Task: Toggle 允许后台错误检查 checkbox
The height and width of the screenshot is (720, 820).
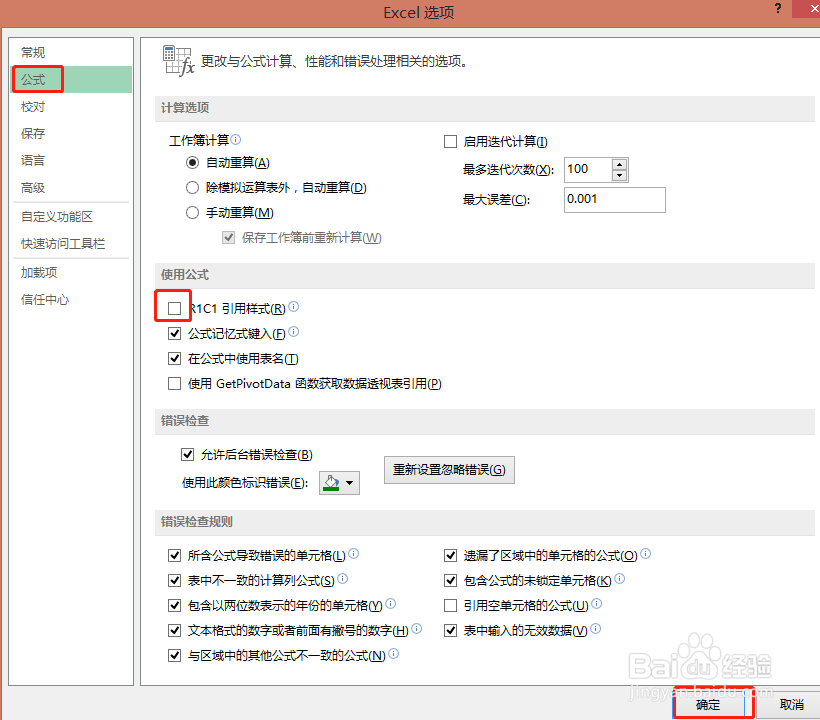Action: click(x=187, y=454)
